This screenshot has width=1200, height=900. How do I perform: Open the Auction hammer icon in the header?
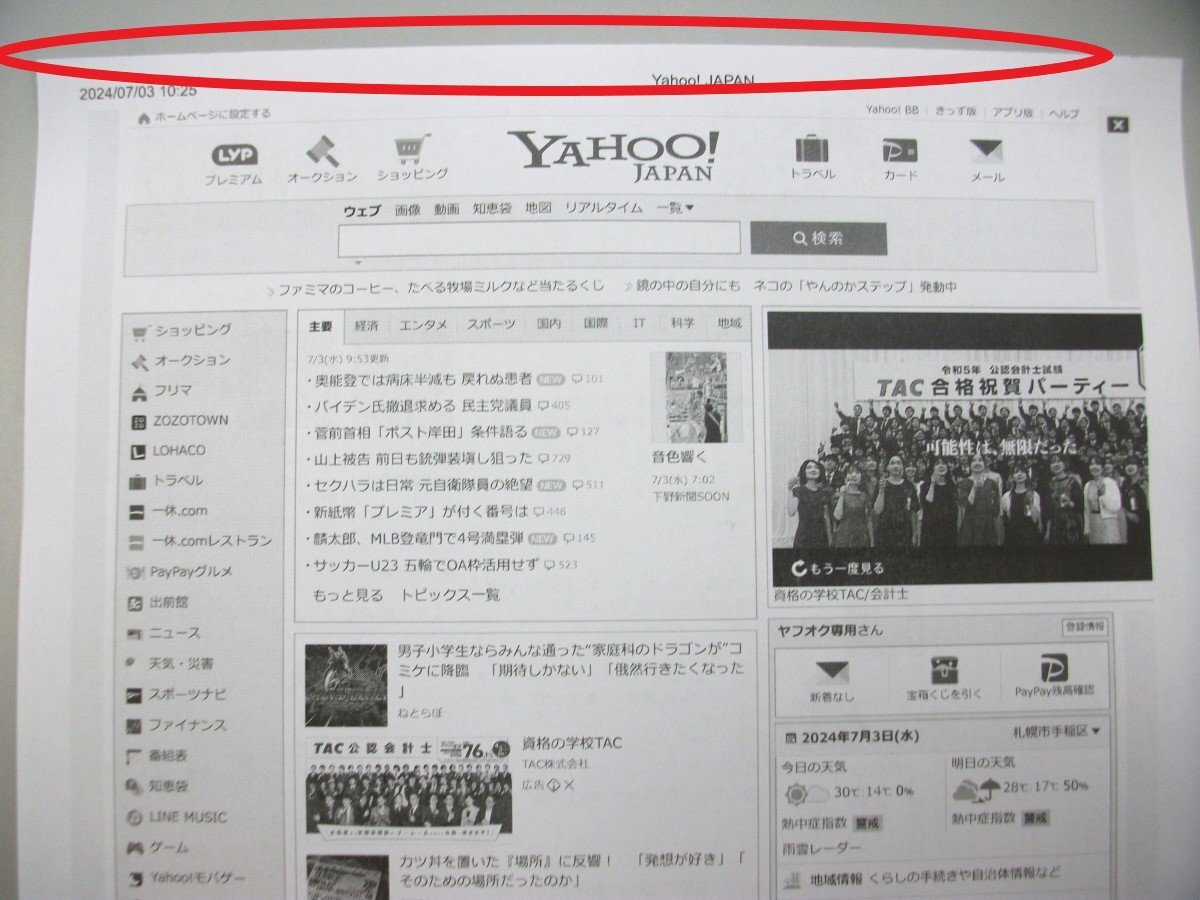click(321, 151)
